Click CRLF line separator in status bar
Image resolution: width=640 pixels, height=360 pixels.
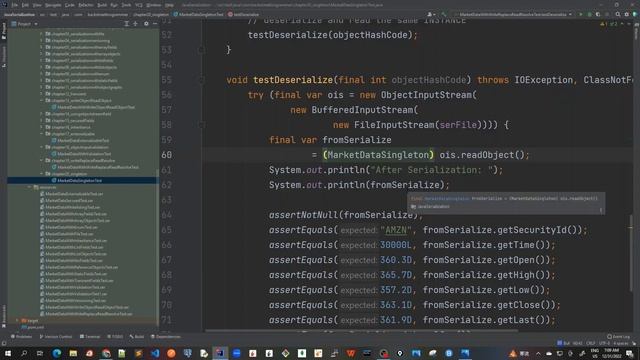[590, 343]
